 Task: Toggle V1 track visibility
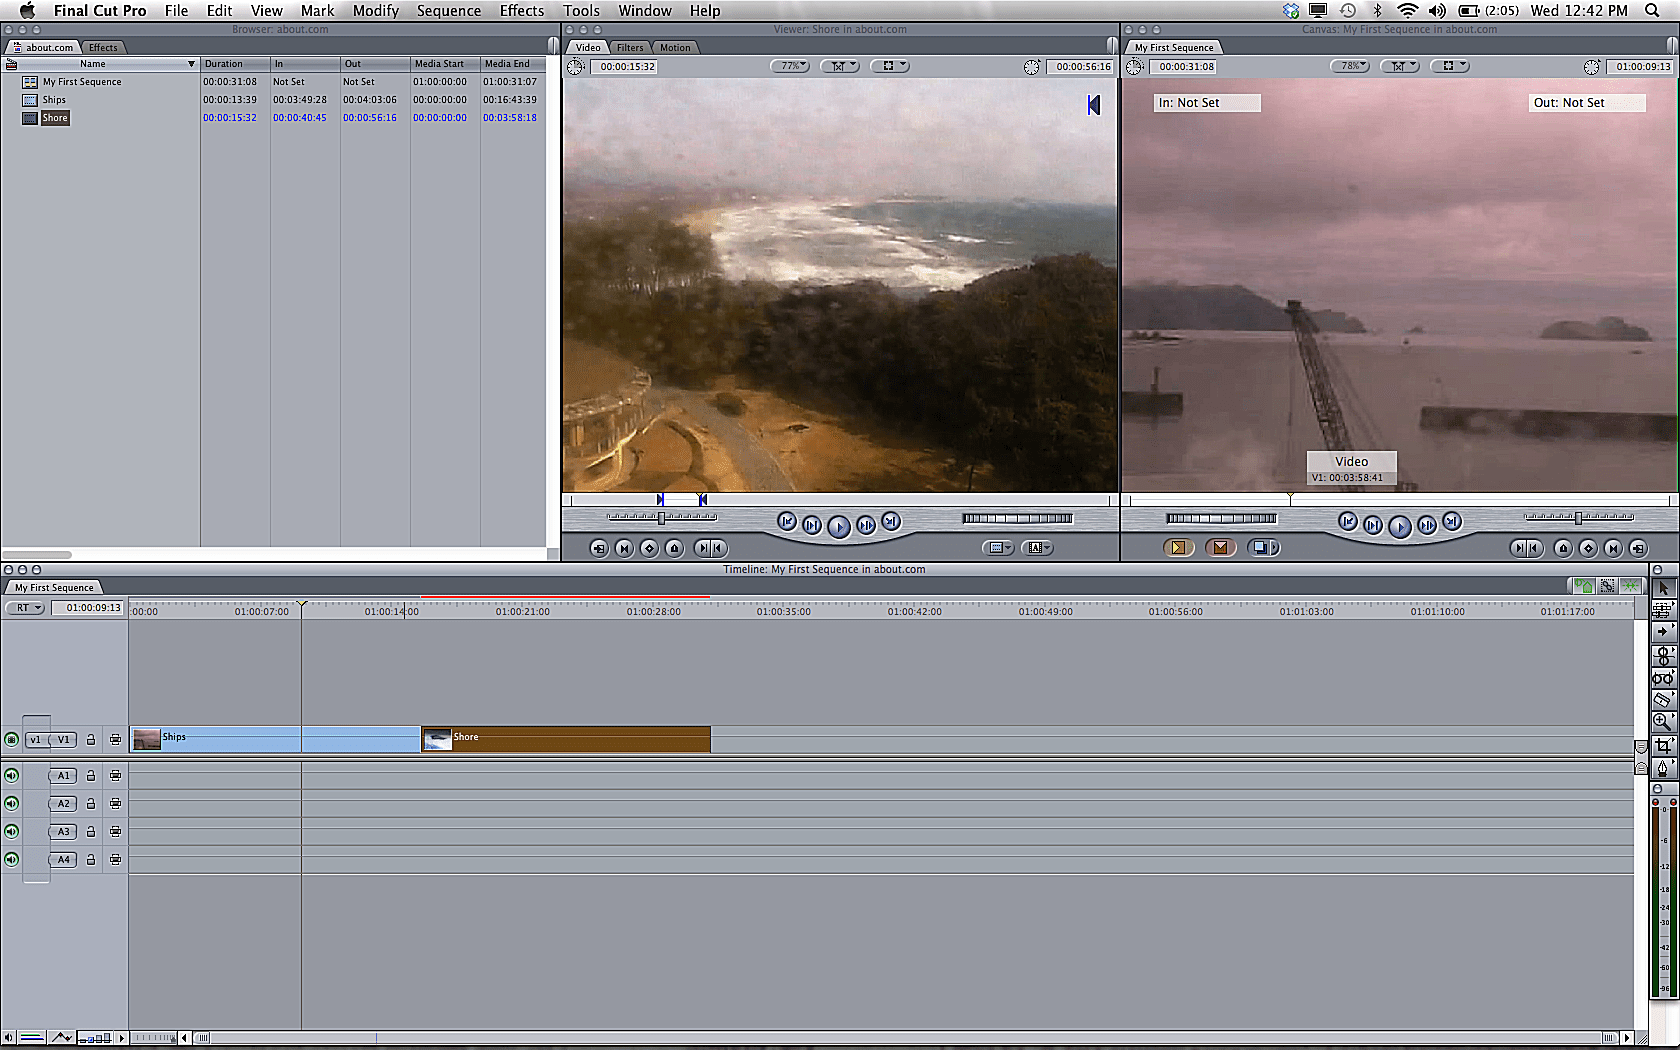[x=11, y=740]
